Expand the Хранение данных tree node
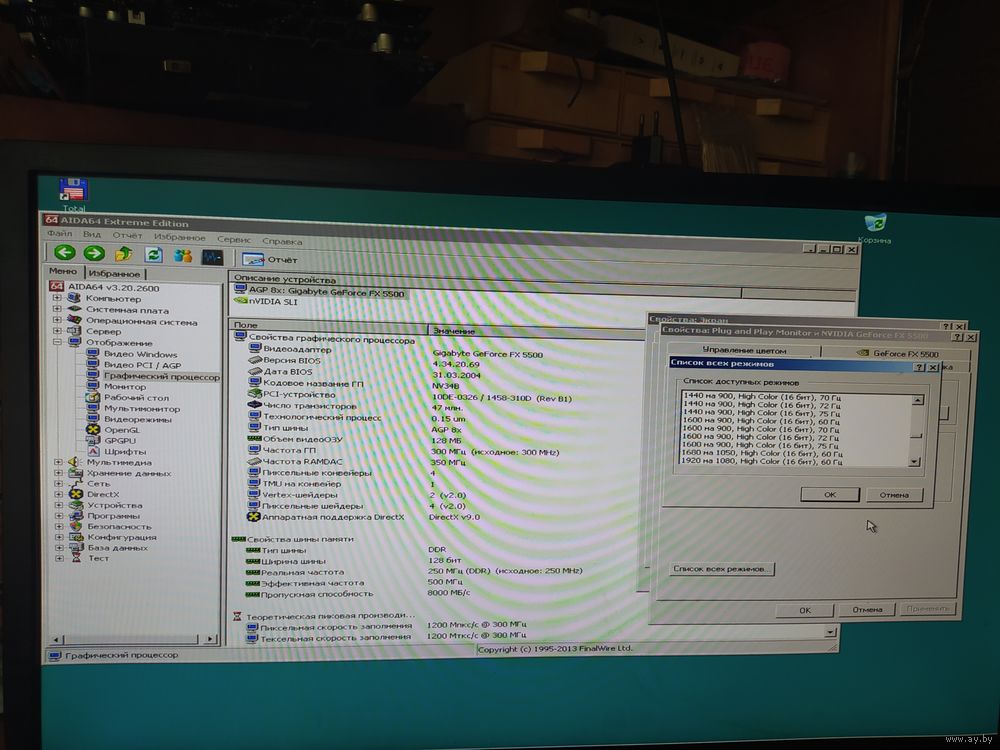 (x=58, y=473)
